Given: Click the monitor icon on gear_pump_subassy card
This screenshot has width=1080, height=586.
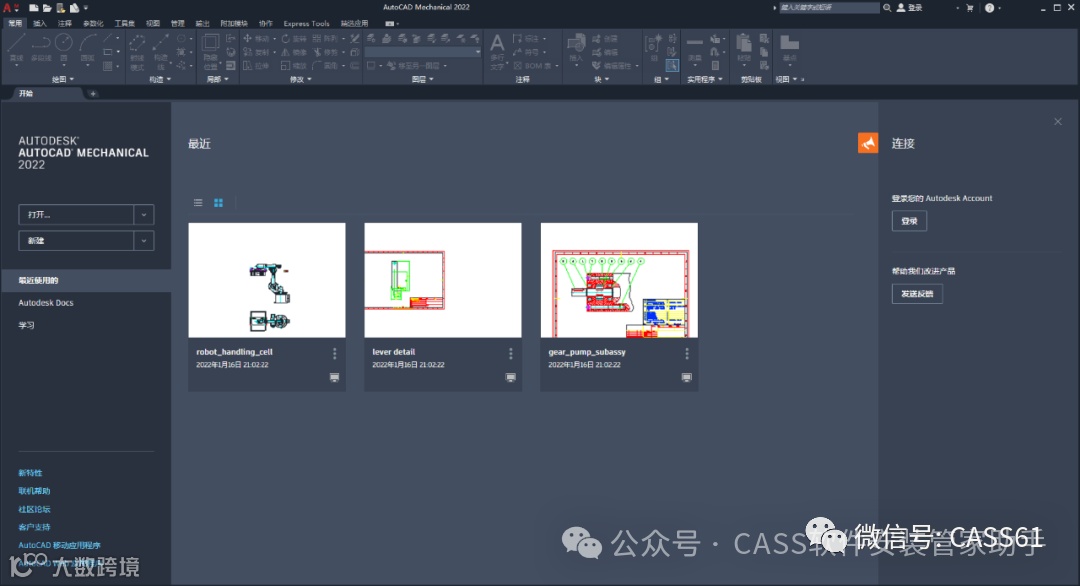Looking at the screenshot, I should click(687, 377).
